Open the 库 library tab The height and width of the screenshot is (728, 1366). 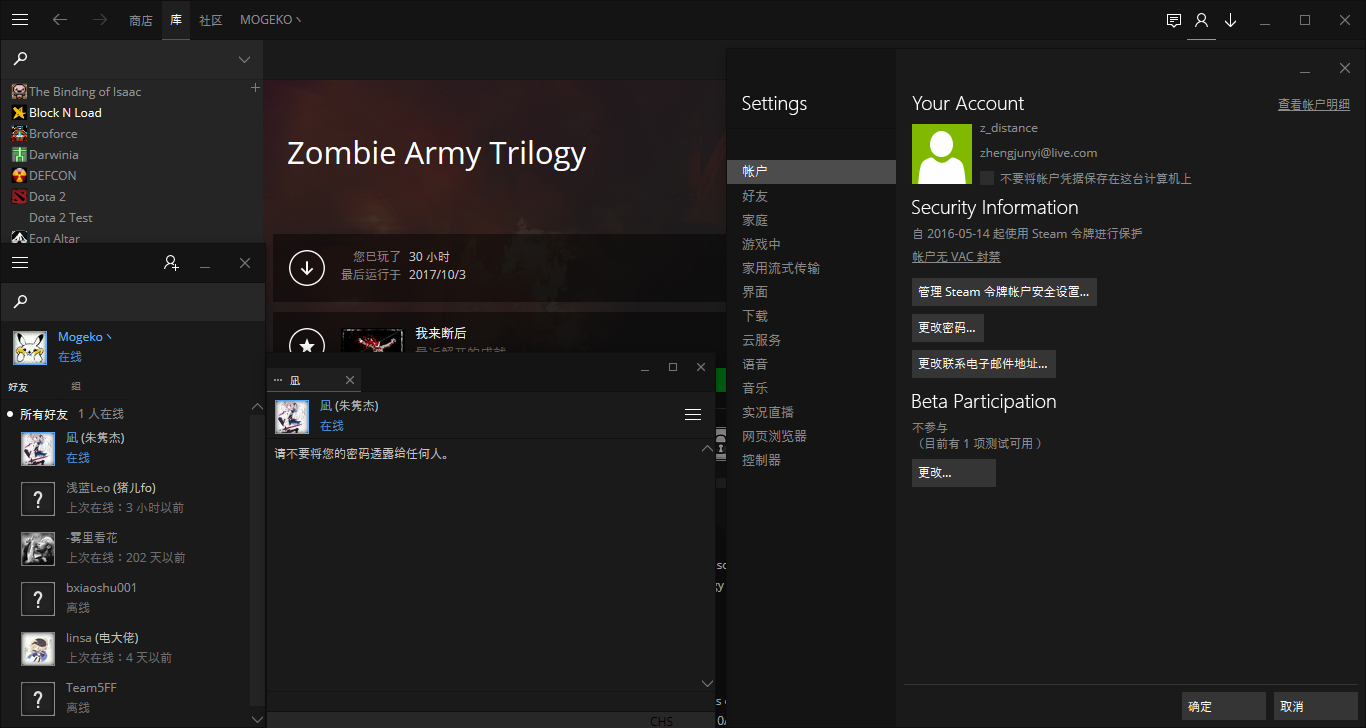176,20
